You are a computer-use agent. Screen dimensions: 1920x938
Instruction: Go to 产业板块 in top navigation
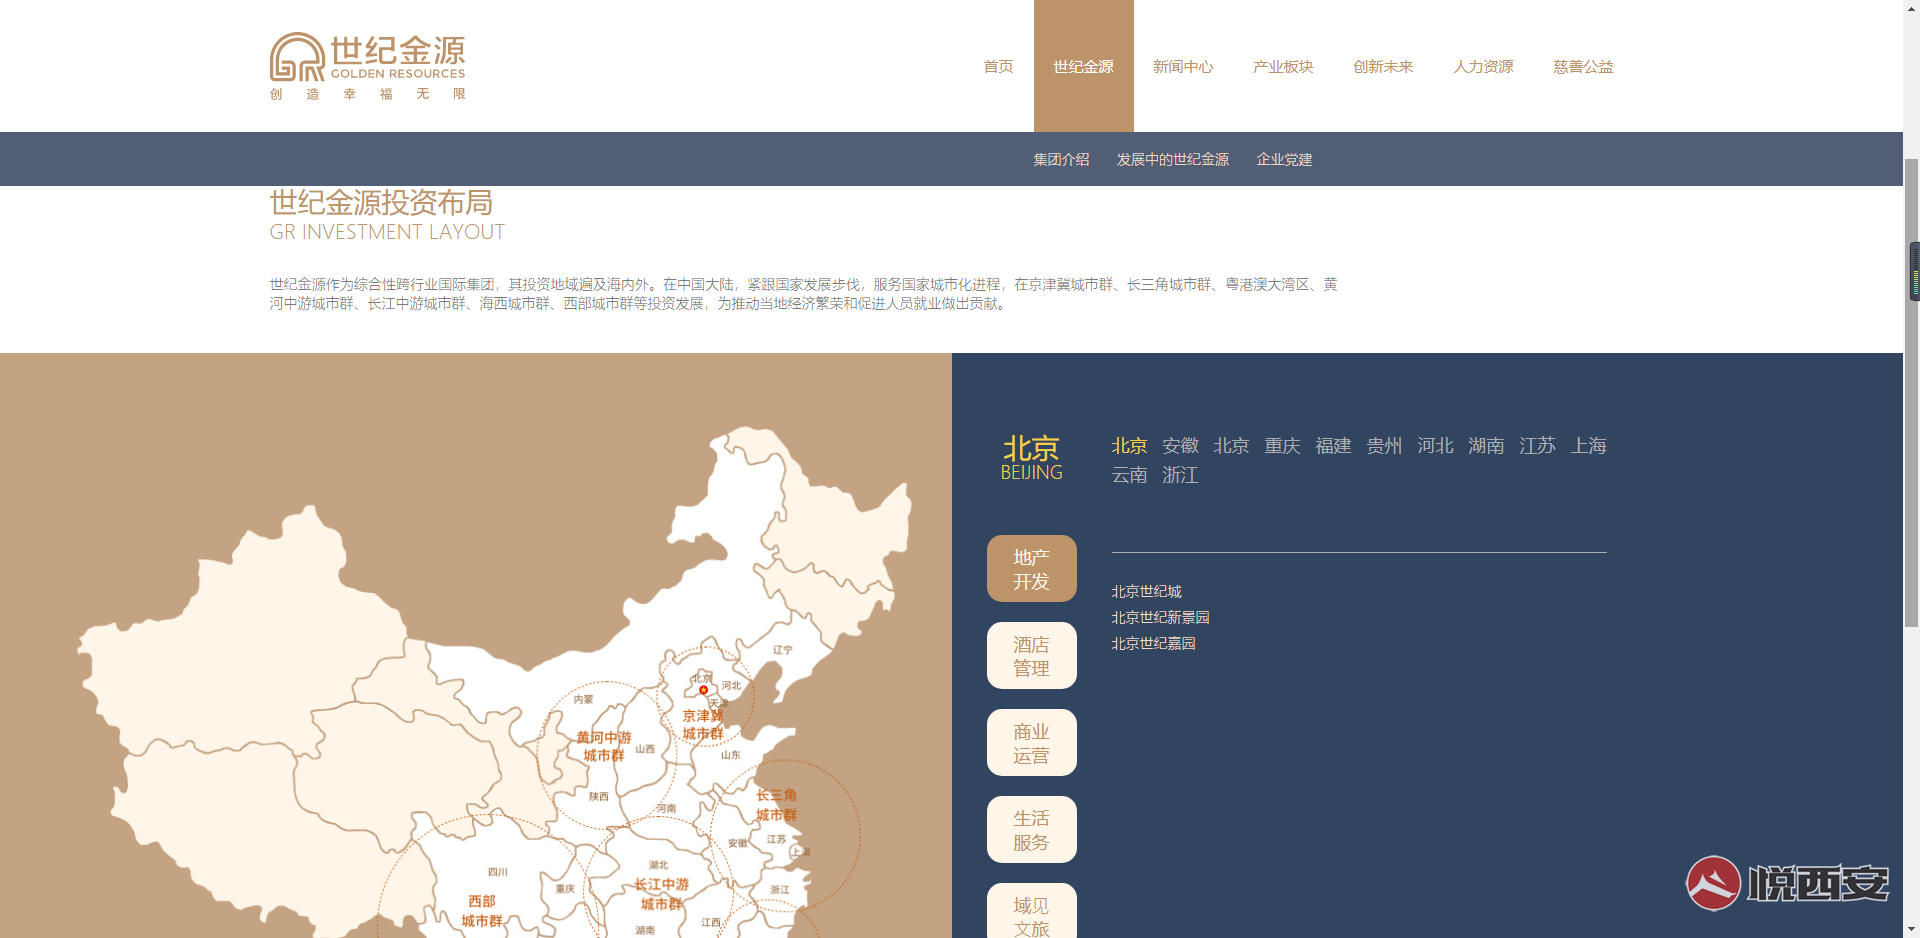point(1283,66)
